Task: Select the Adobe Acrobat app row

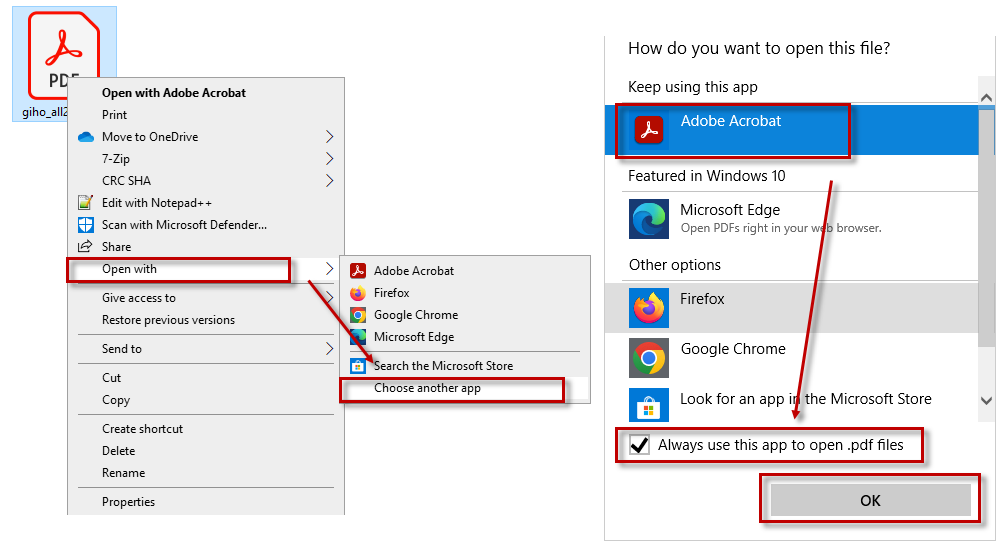Action: point(791,130)
